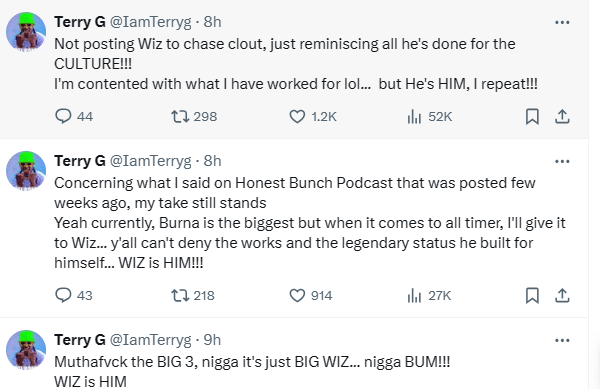600x389 pixels.
Task: Open the 9h timestamp on the last tweet
Action: pyautogui.click(x=212, y=340)
